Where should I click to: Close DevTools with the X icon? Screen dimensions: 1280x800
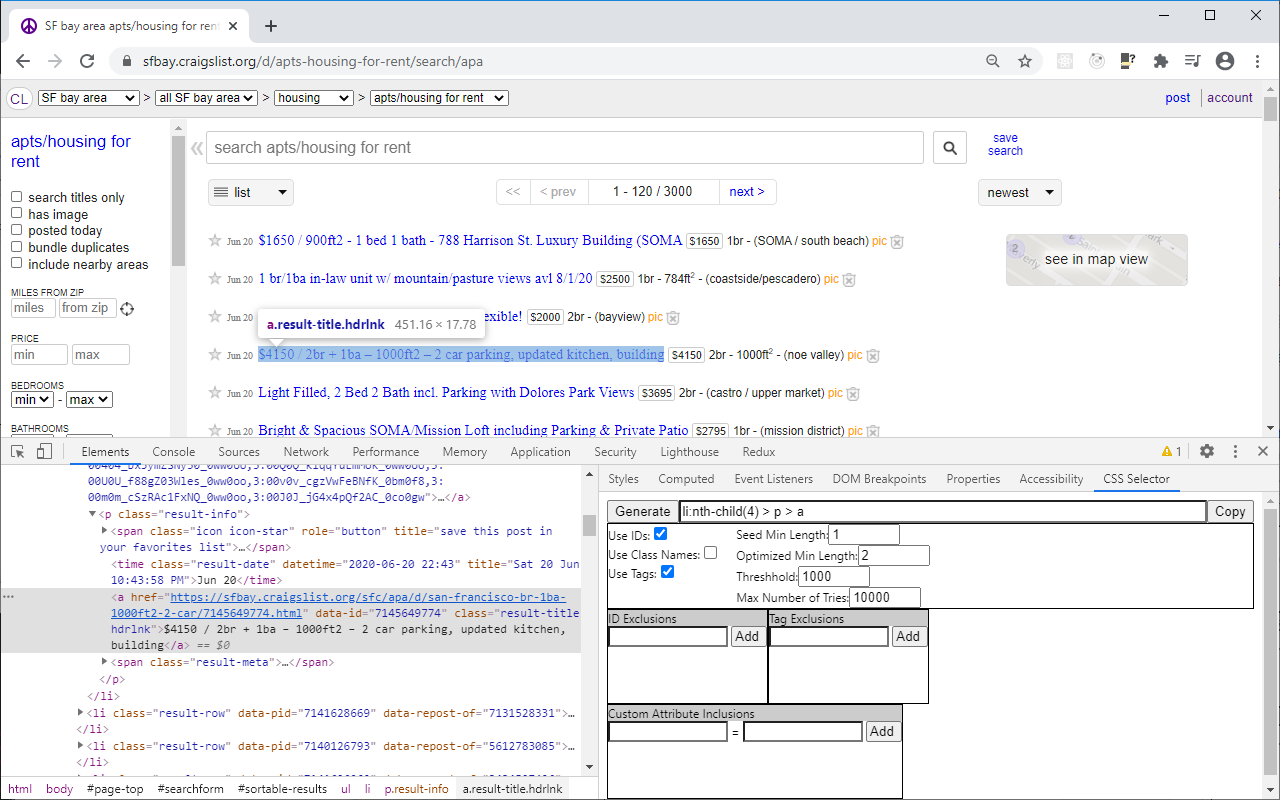[x=1263, y=452]
